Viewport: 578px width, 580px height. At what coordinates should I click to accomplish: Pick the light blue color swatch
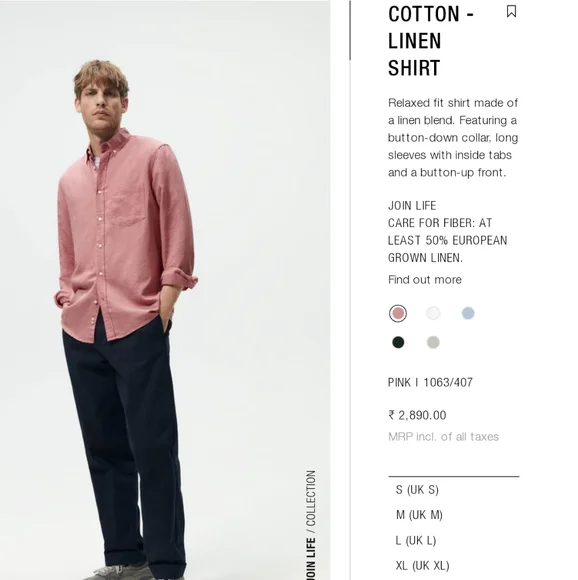pos(468,313)
